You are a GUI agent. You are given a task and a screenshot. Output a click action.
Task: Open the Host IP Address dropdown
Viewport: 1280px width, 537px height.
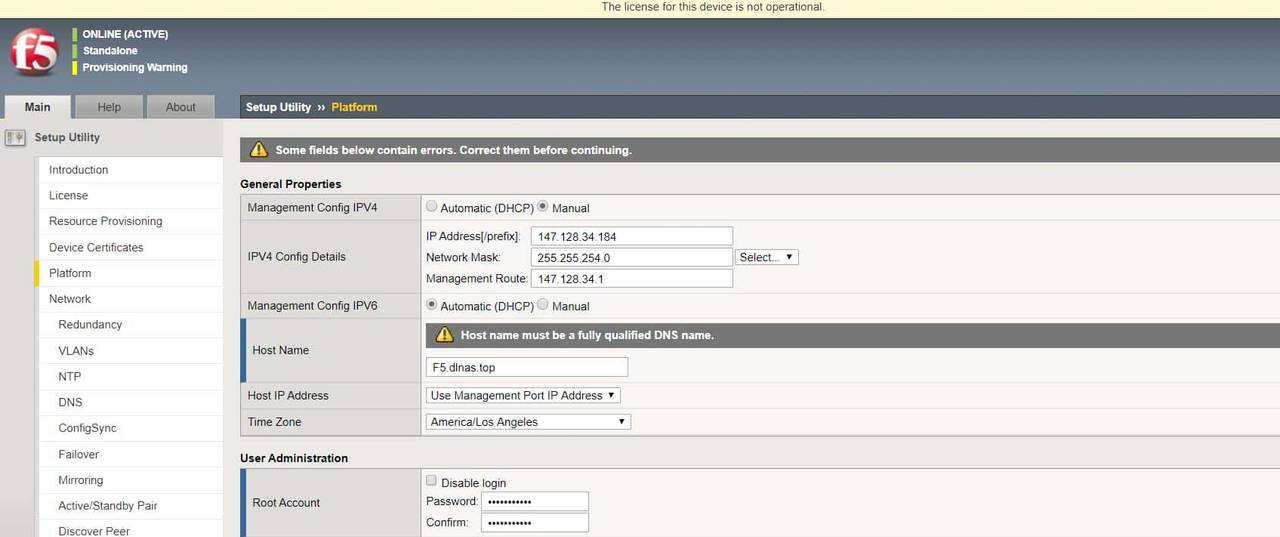523,395
